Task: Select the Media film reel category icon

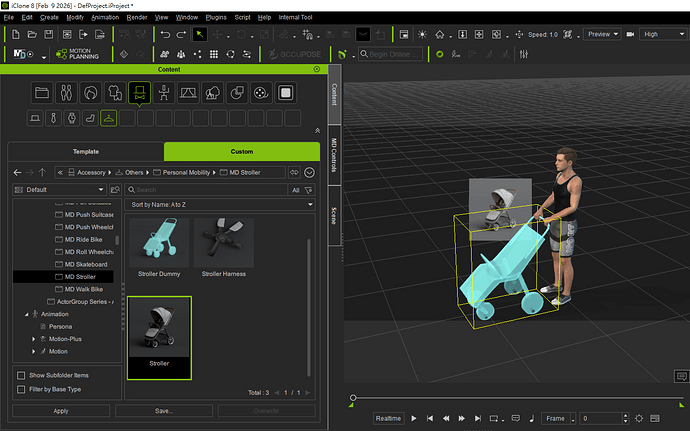Action: [261, 93]
